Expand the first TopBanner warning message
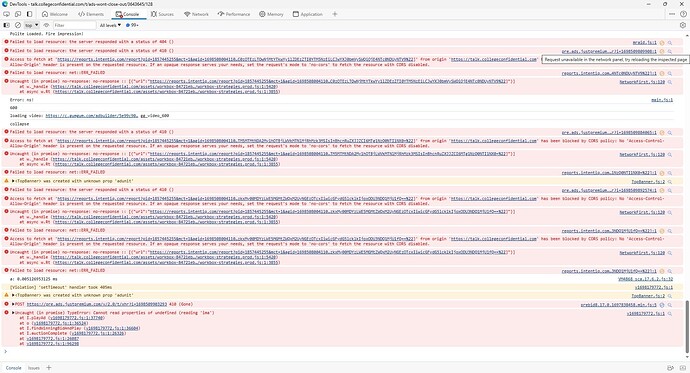This screenshot has width=690, height=373. point(13,181)
